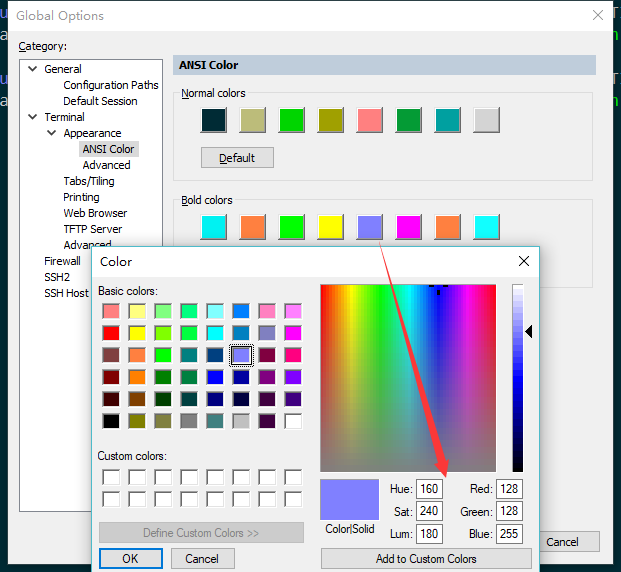Click the Sat value field
This screenshot has height=572, width=621.
click(429, 511)
